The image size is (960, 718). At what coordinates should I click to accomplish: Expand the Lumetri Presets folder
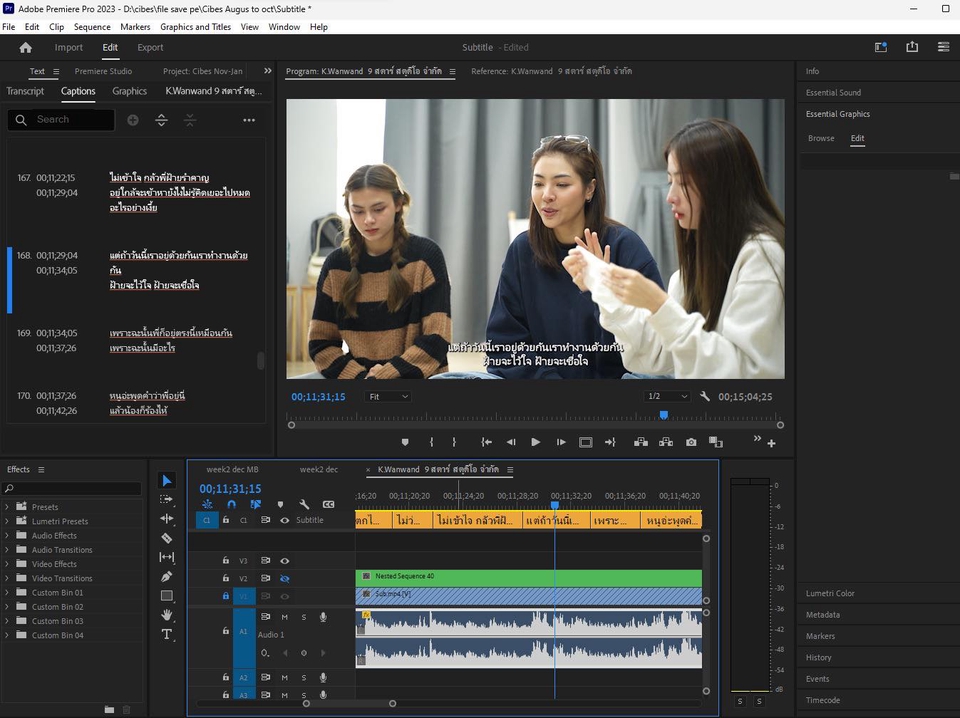pyautogui.click(x=7, y=521)
